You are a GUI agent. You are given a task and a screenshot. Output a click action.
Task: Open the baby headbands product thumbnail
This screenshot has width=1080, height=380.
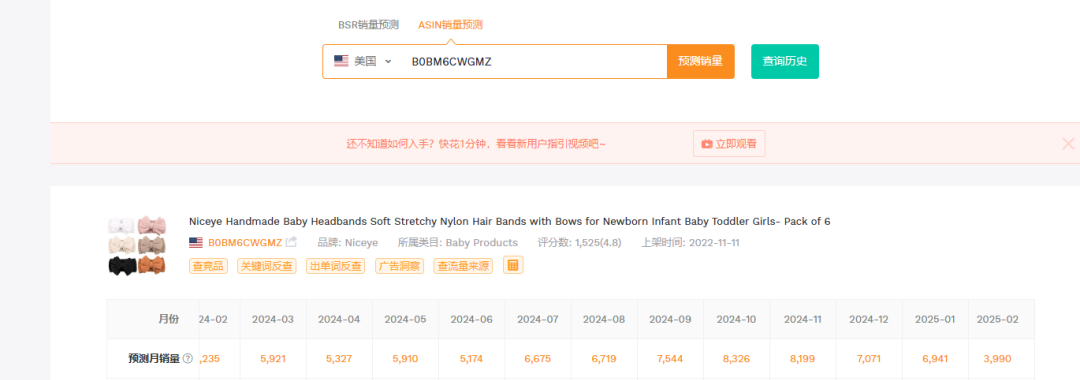pos(137,246)
